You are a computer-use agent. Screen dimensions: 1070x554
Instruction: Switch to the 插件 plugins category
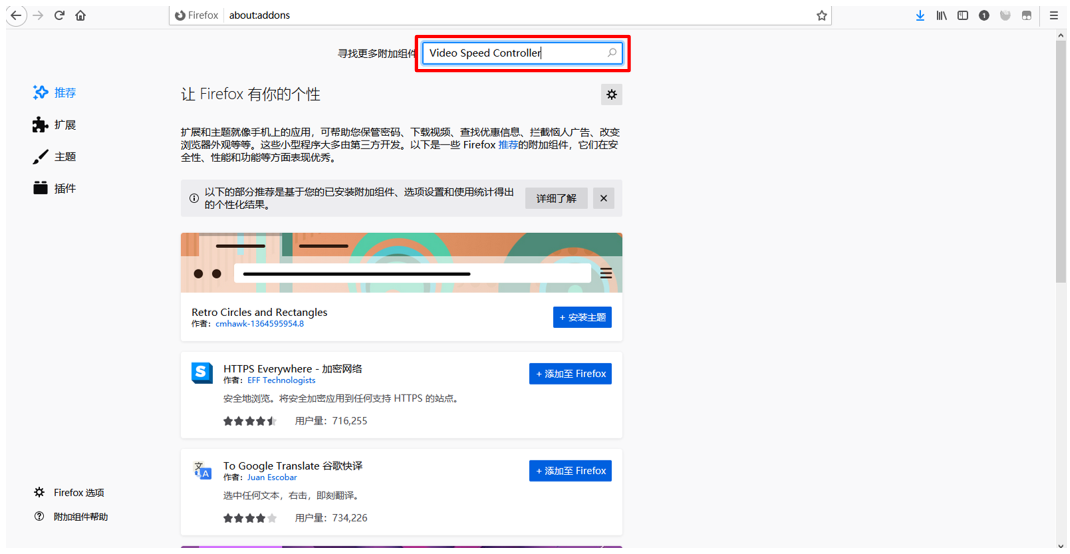(x=54, y=188)
